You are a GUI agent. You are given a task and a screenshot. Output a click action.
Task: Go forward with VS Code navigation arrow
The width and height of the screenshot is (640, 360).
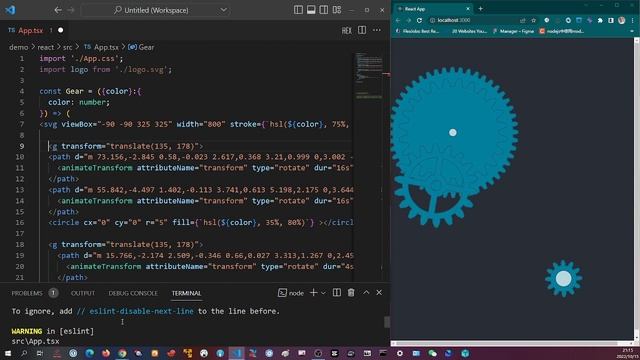[x=71, y=10]
